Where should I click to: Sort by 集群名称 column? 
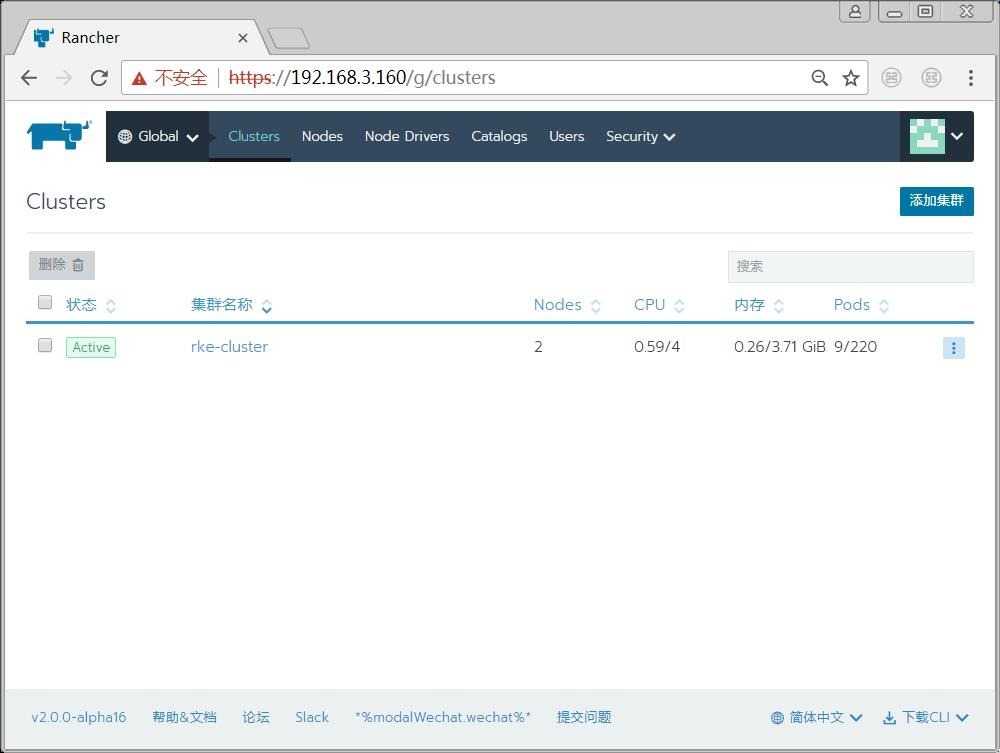pyautogui.click(x=232, y=305)
